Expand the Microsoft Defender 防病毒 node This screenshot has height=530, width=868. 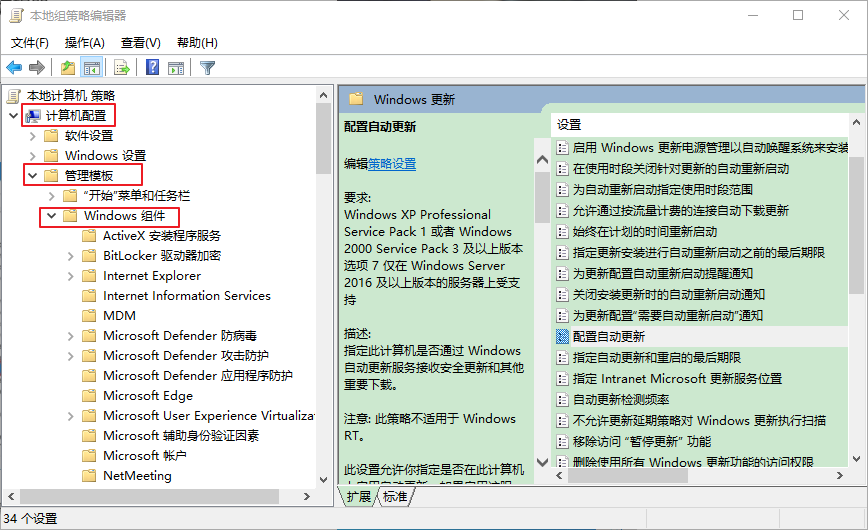pyautogui.click(x=70, y=336)
